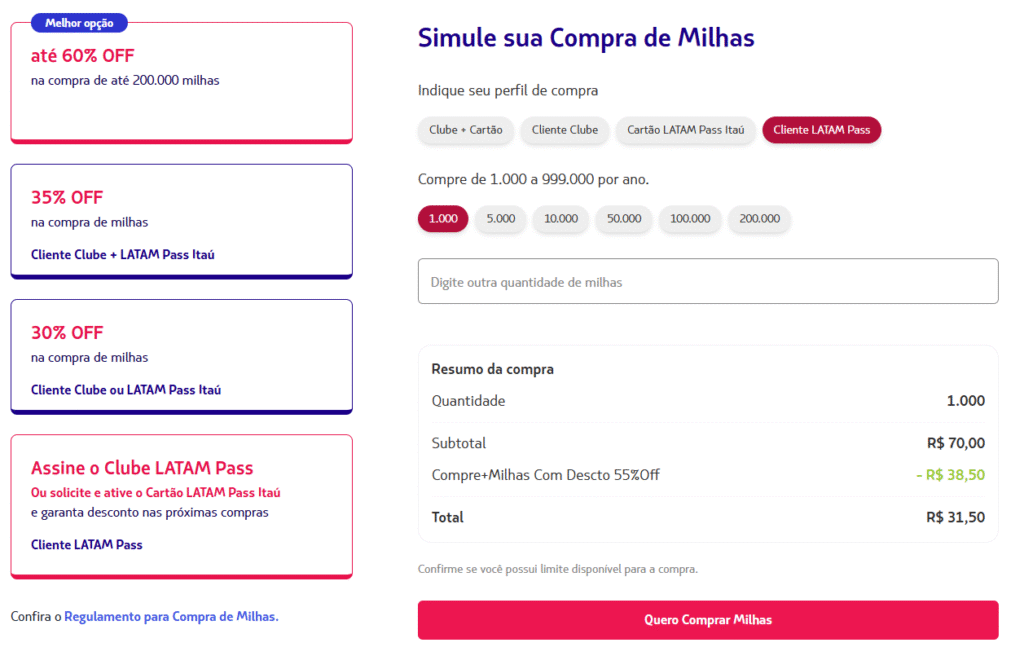The image size is (1024, 656).
Task: Click the Total R$ 31,50 amount
Action: point(955,518)
